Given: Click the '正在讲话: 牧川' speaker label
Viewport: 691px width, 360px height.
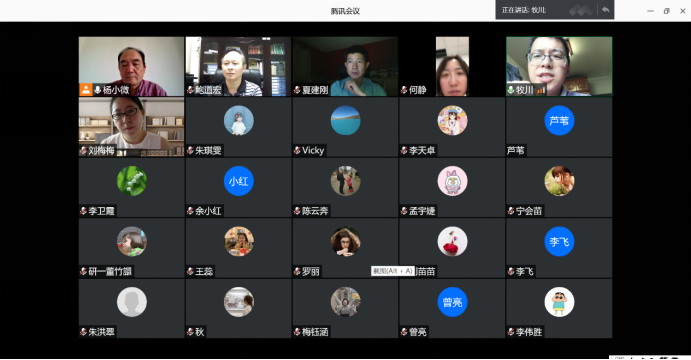Looking at the screenshot, I should (524, 10).
